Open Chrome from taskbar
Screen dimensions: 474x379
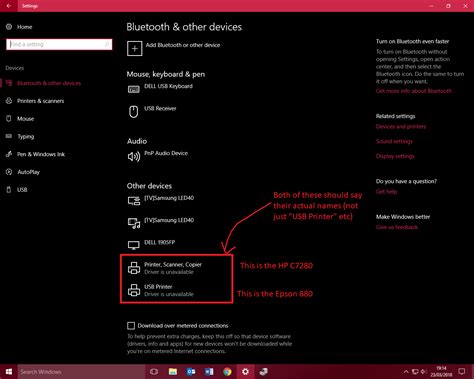pos(227,371)
